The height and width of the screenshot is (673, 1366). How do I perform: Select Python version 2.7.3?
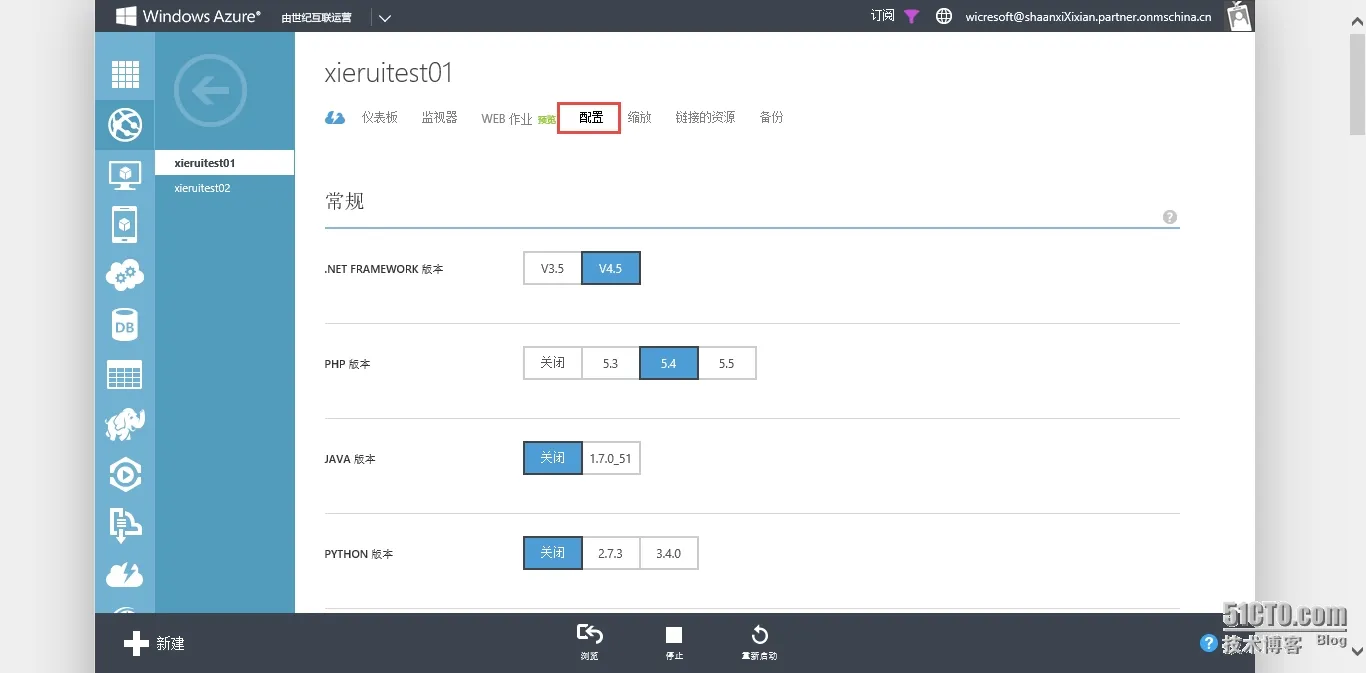coord(611,553)
